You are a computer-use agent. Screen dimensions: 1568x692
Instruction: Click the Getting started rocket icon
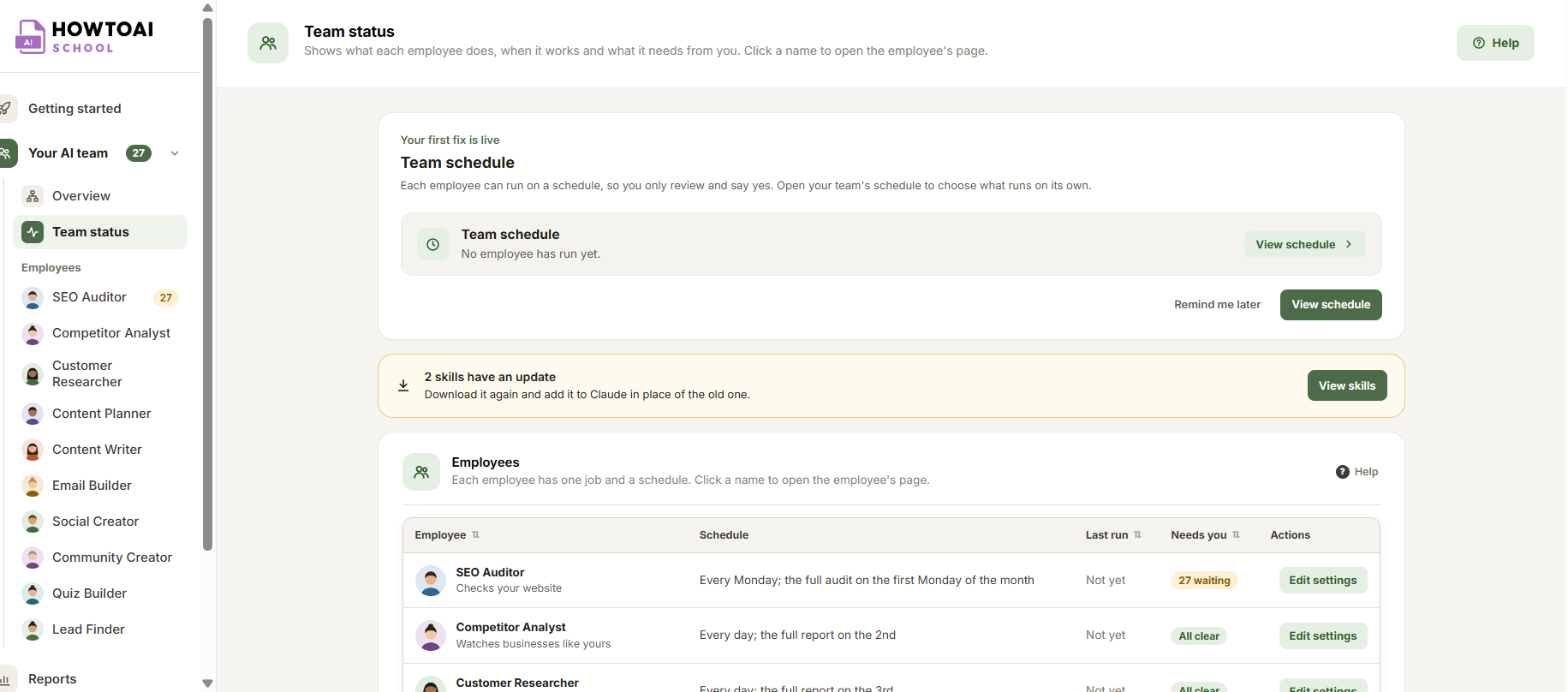7,108
